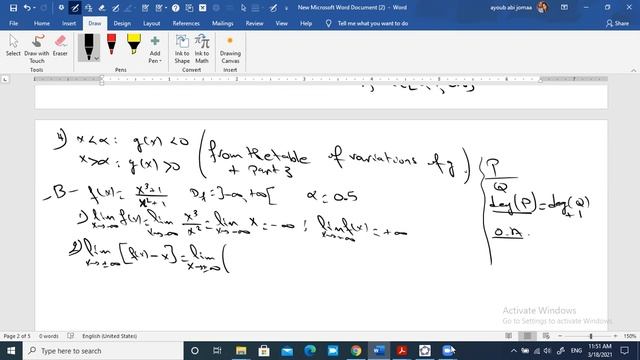Switch to the References tab
The image size is (640, 360).
pos(186,24)
